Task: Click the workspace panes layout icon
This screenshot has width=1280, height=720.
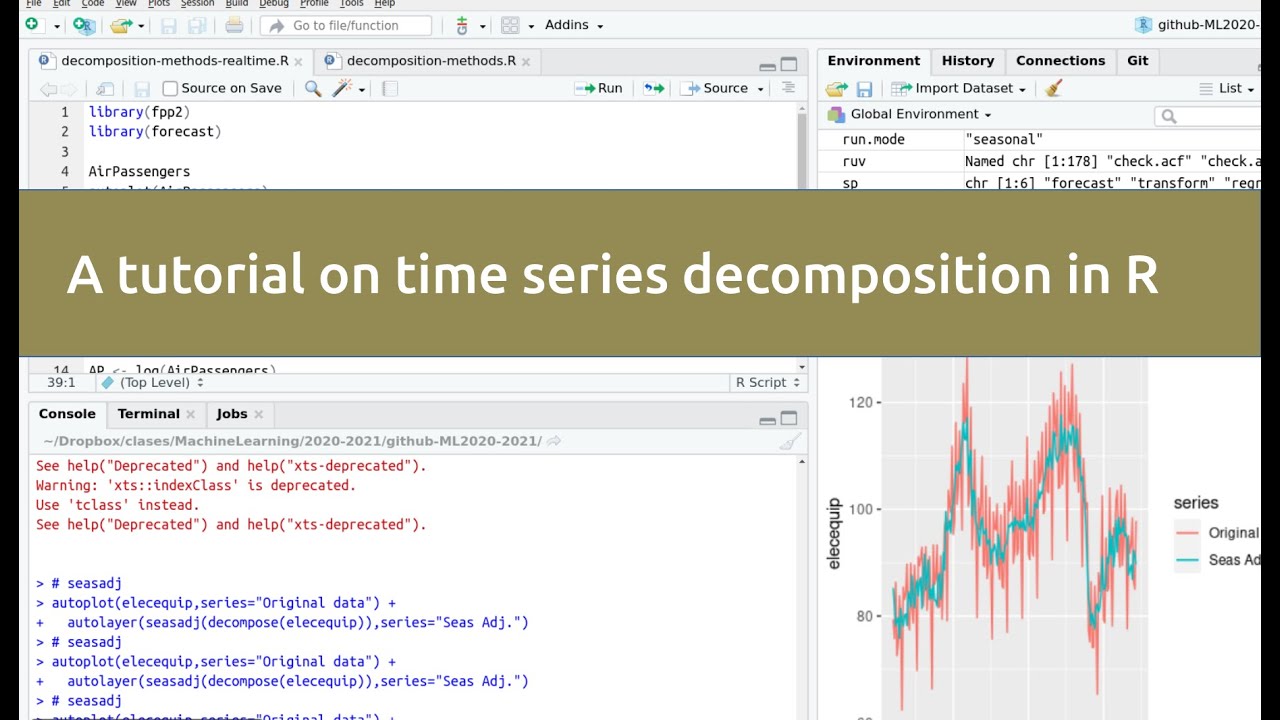Action: tap(510, 25)
